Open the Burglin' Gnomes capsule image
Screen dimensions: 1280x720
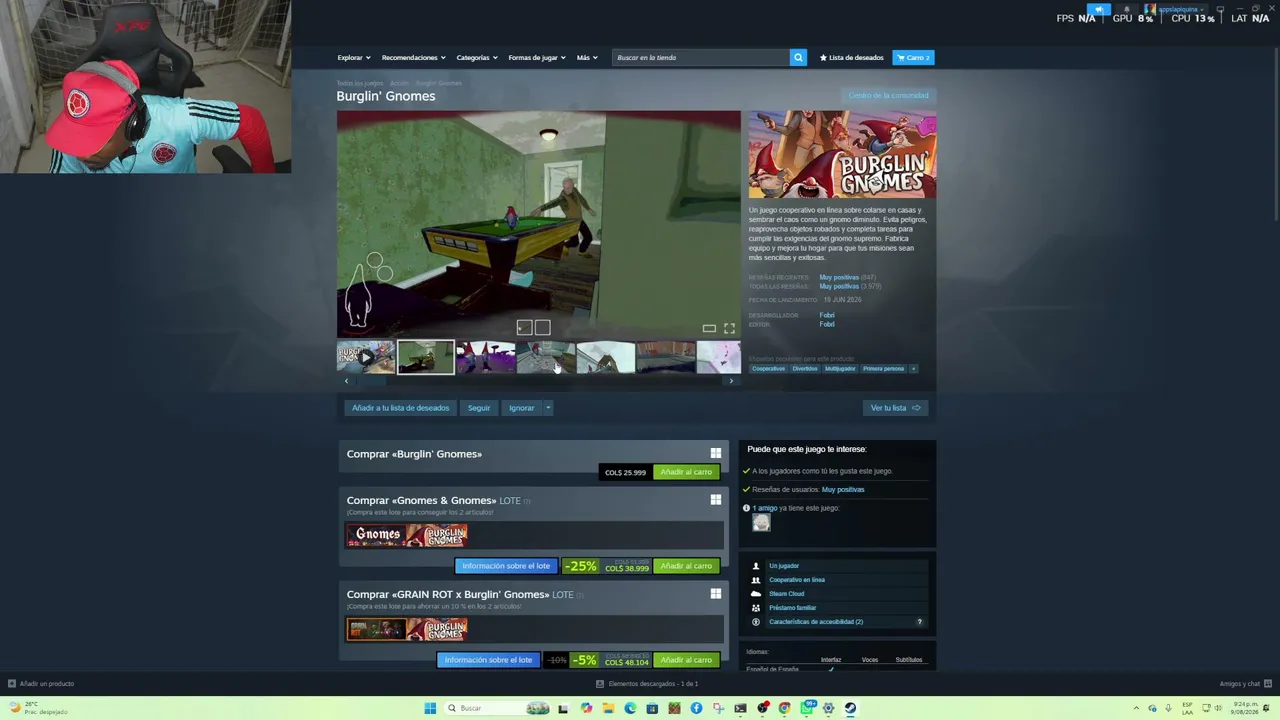point(842,155)
